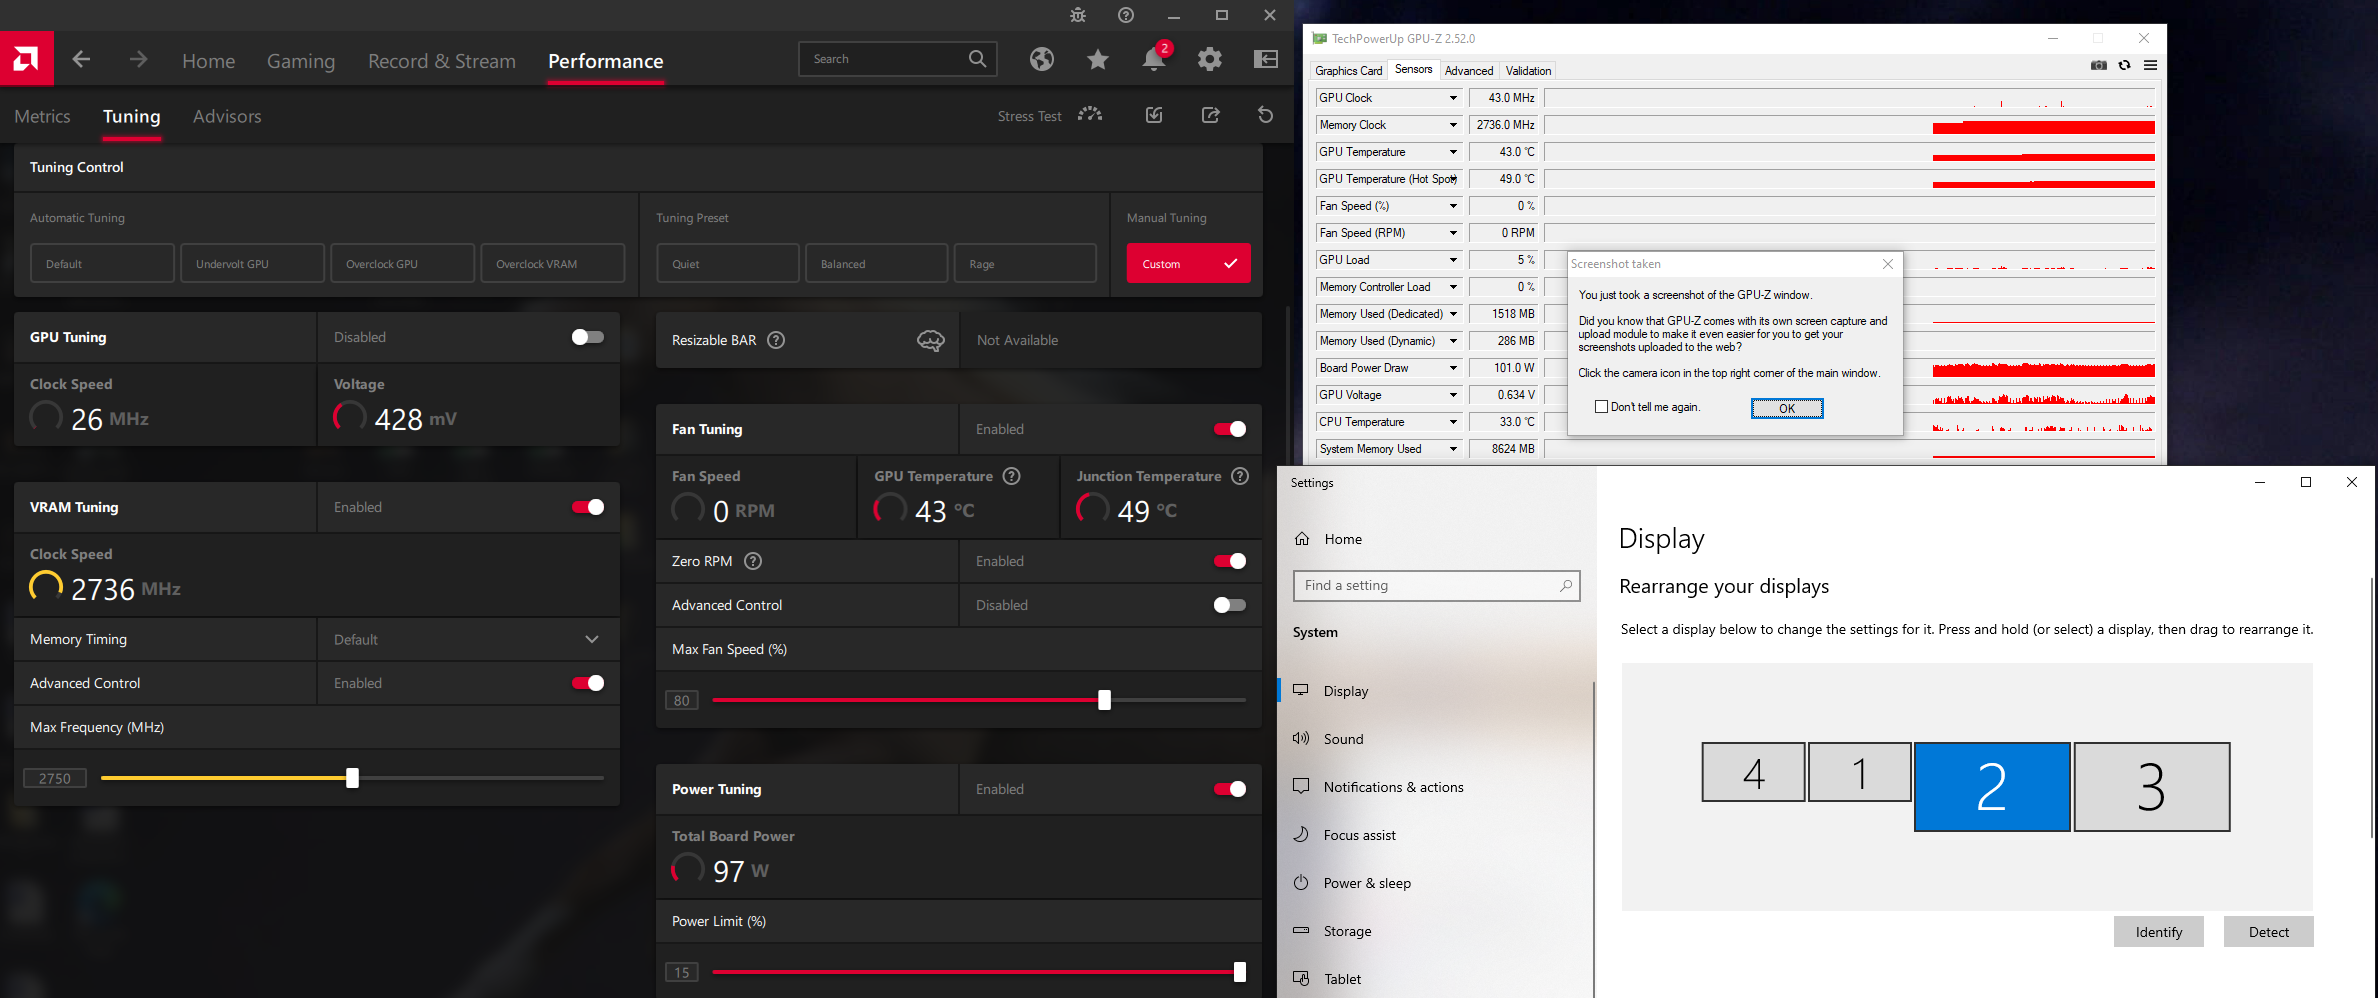Viewport: 2378px width, 998px height.
Task: Click GPU-Z camera screenshot icon
Action: coord(2099,65)
